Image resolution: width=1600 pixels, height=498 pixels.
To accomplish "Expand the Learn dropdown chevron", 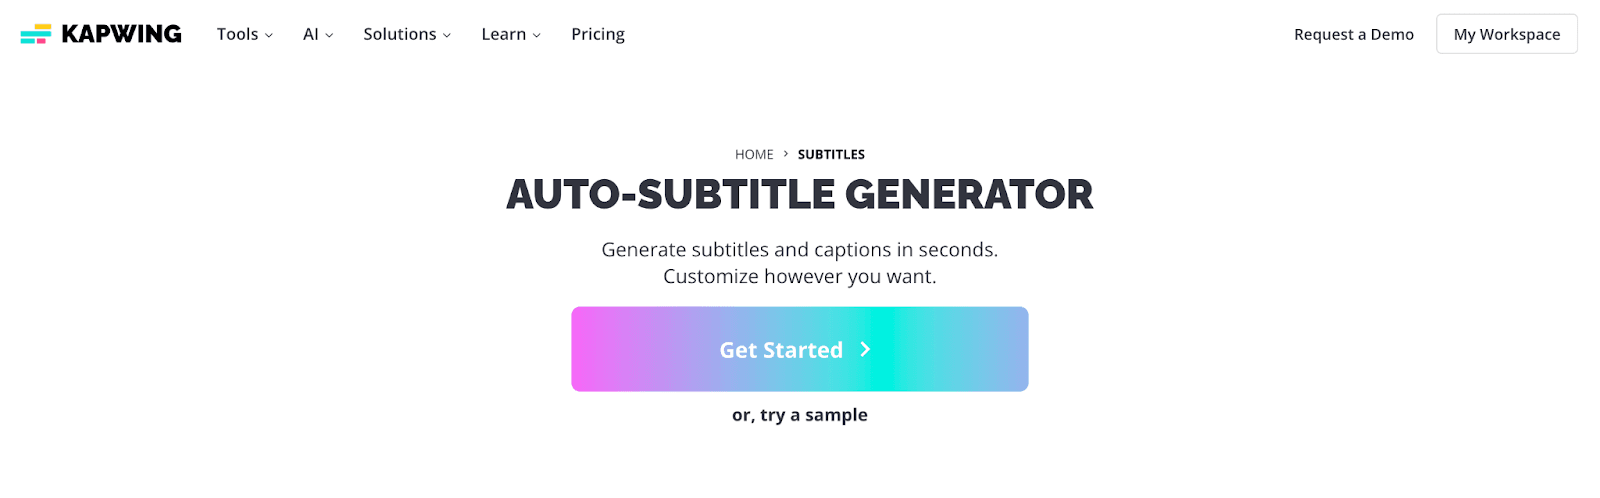I will [537, 35].
